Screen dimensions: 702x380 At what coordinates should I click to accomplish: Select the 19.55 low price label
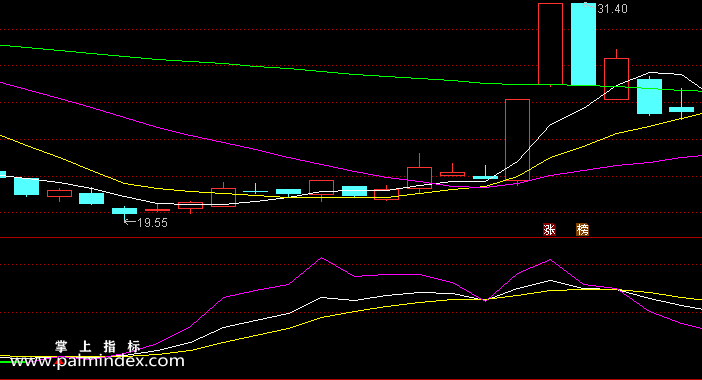152,222
